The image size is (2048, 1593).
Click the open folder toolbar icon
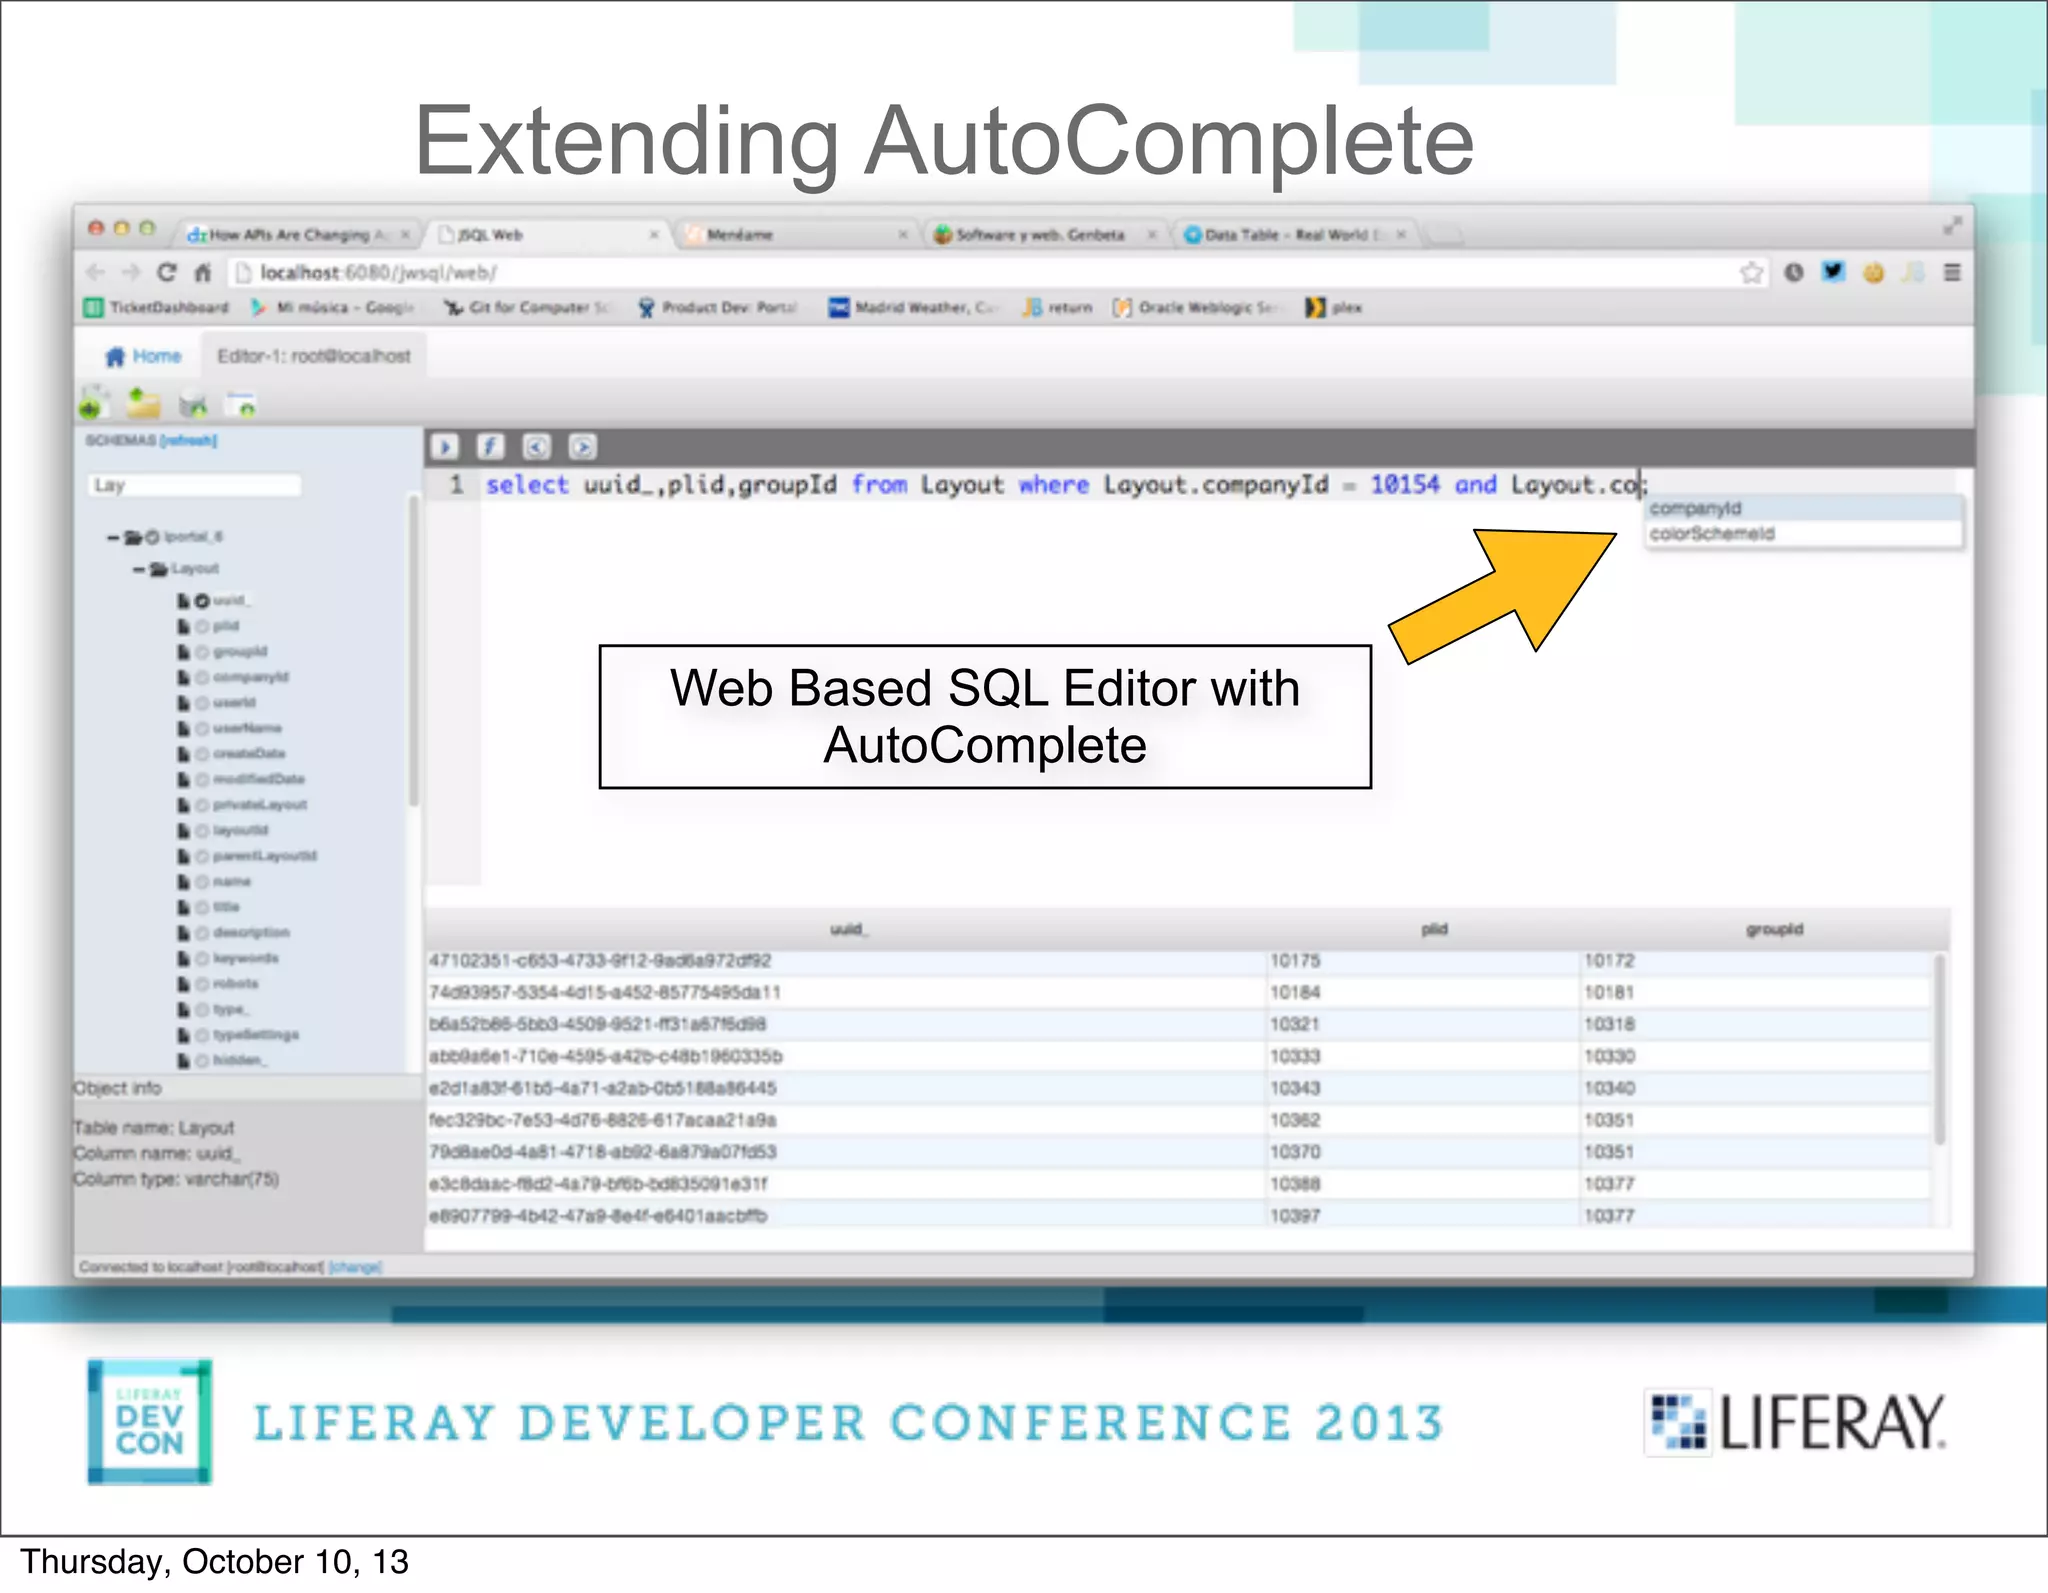143,404
